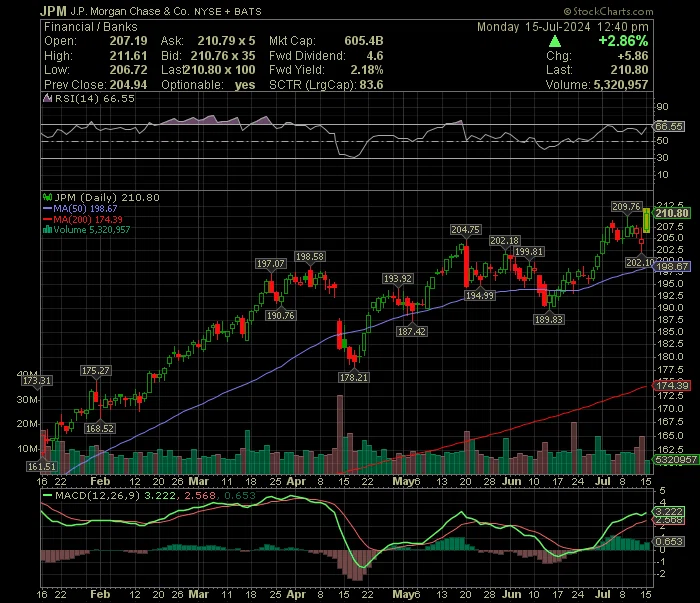Click the Open value 207.19

pos(129,41)
